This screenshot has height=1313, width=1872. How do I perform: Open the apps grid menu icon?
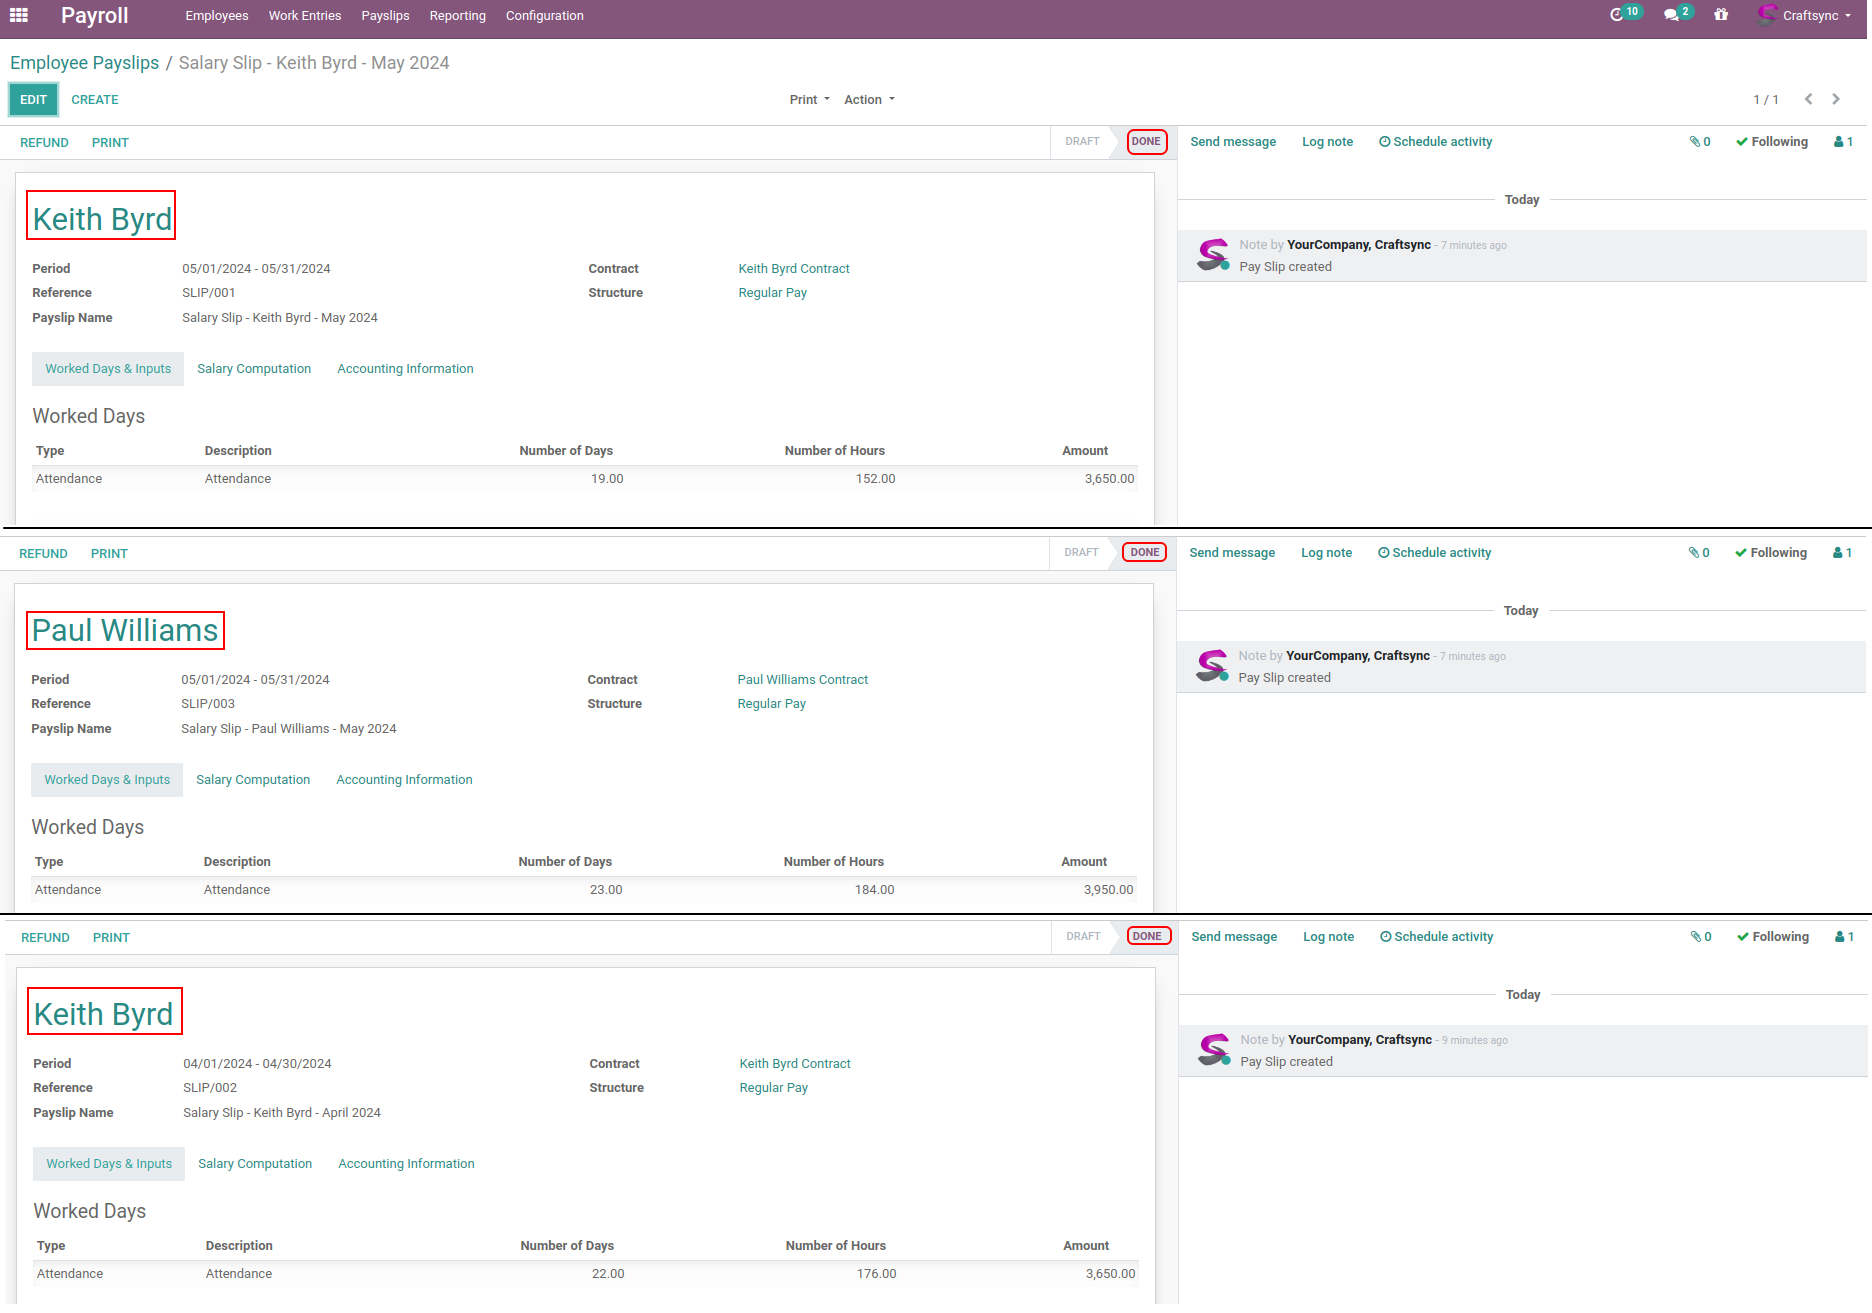click(x=19, y=15)
